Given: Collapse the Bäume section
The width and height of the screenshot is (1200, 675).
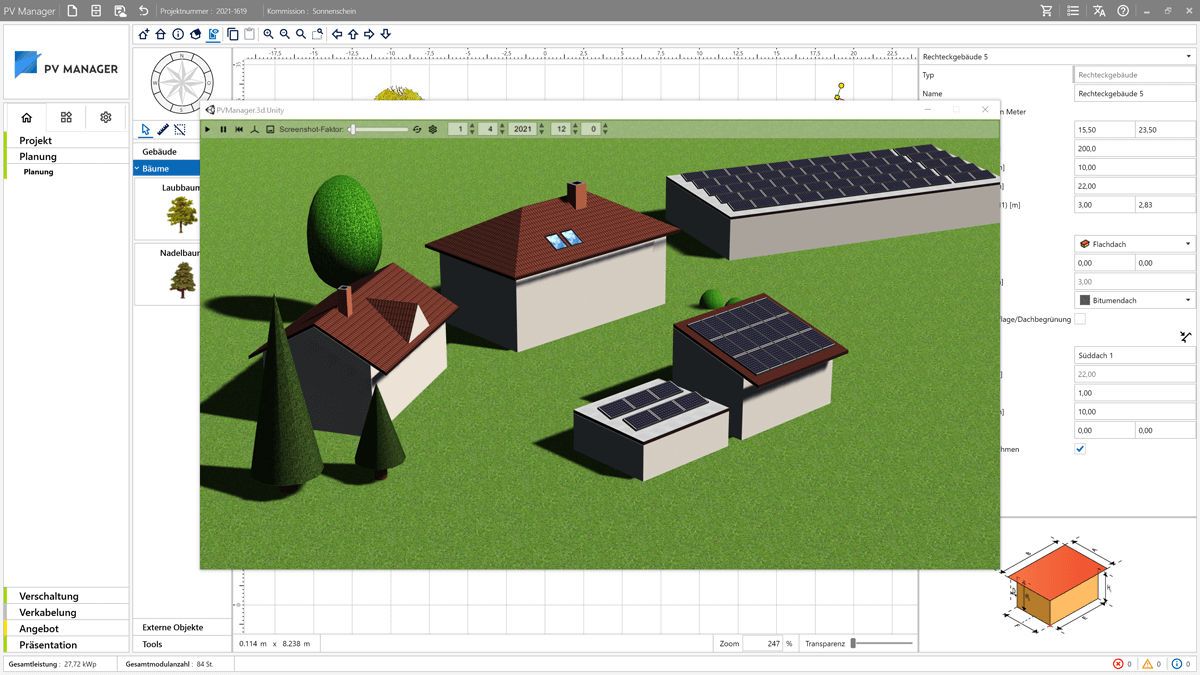Looking at the screenshot, I should point(137,167).
